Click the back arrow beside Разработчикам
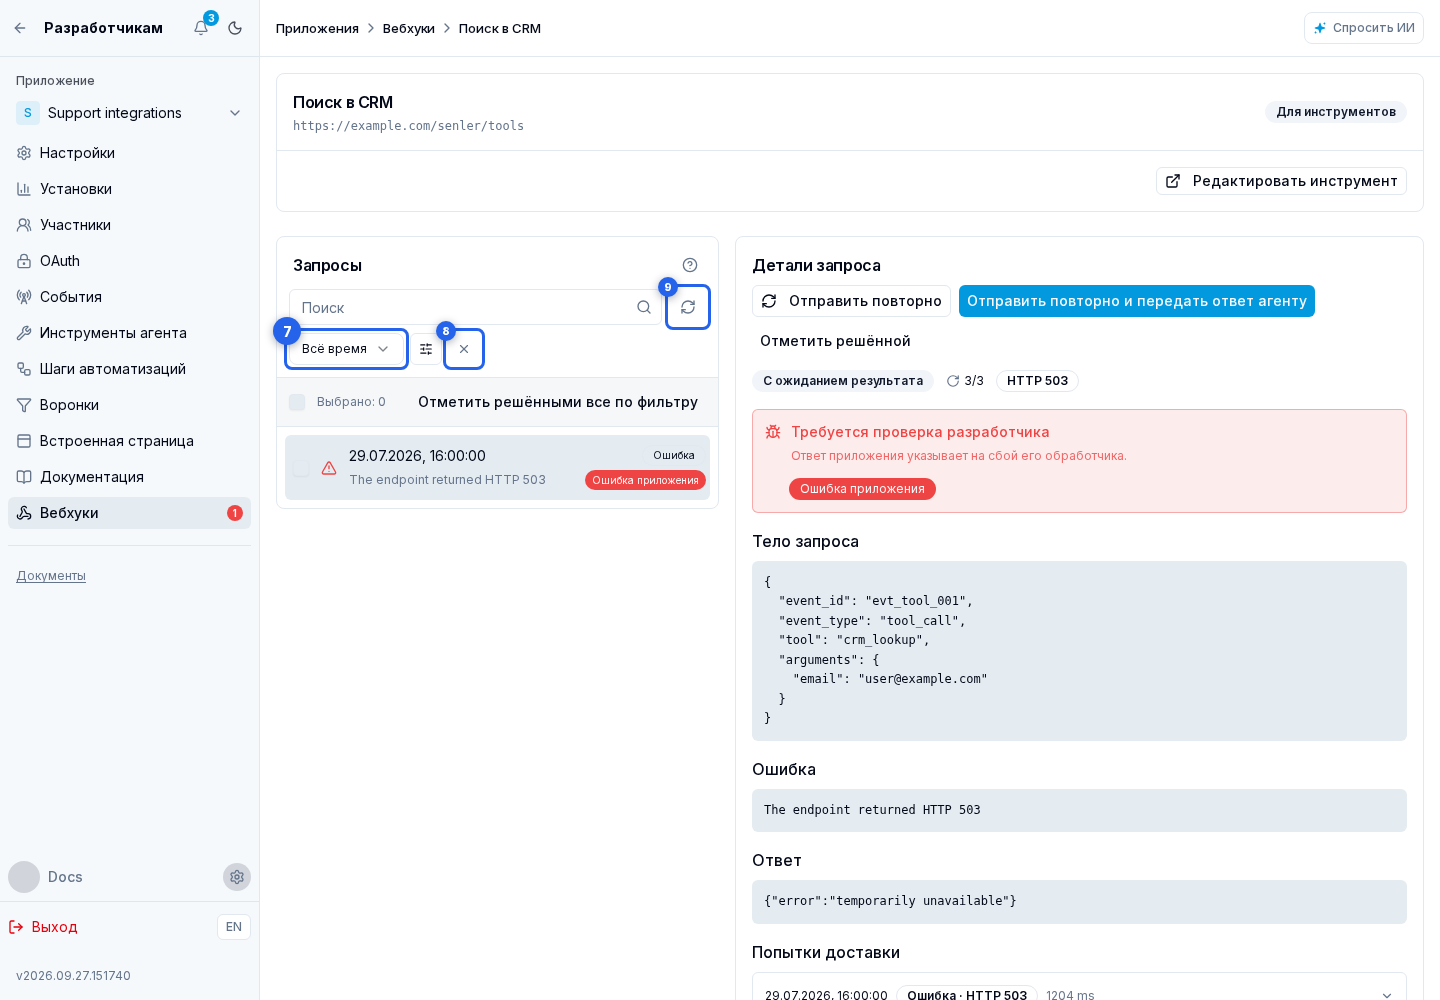1440x1000 pixels. coord(20,28)
